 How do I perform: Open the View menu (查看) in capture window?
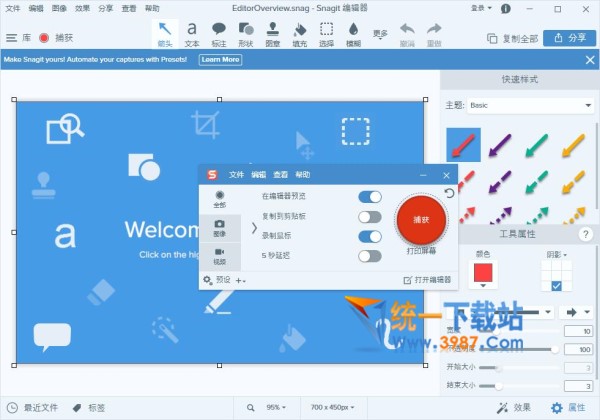[280, 175]
